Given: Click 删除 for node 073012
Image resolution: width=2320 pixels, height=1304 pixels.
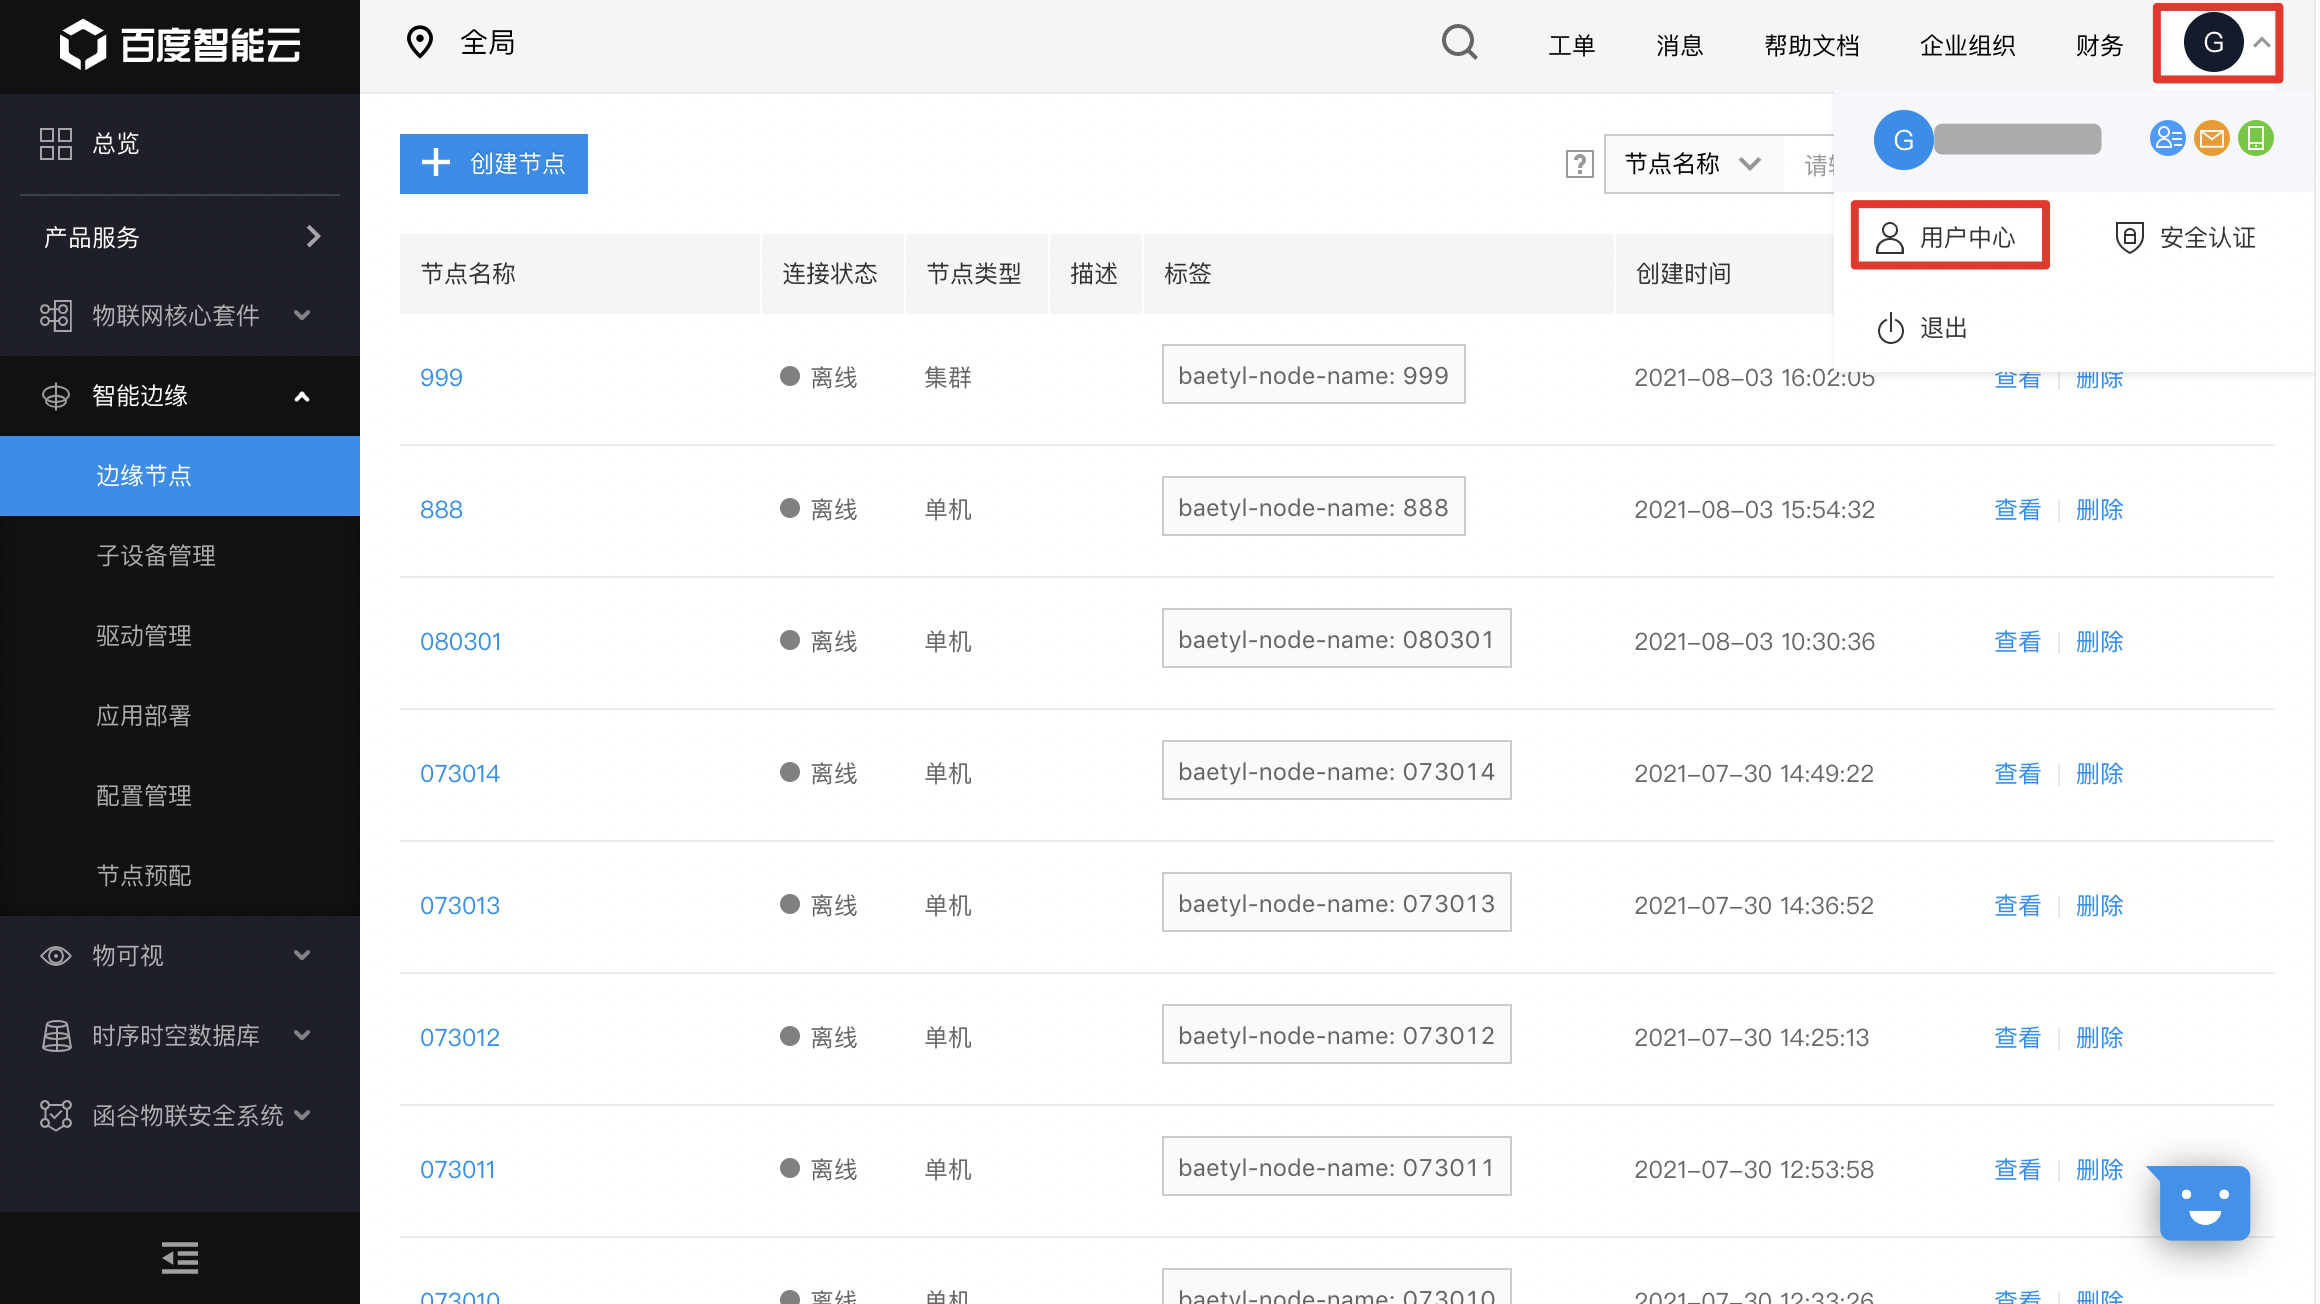Looking at the screenshot, I should click(2099, 1037).
